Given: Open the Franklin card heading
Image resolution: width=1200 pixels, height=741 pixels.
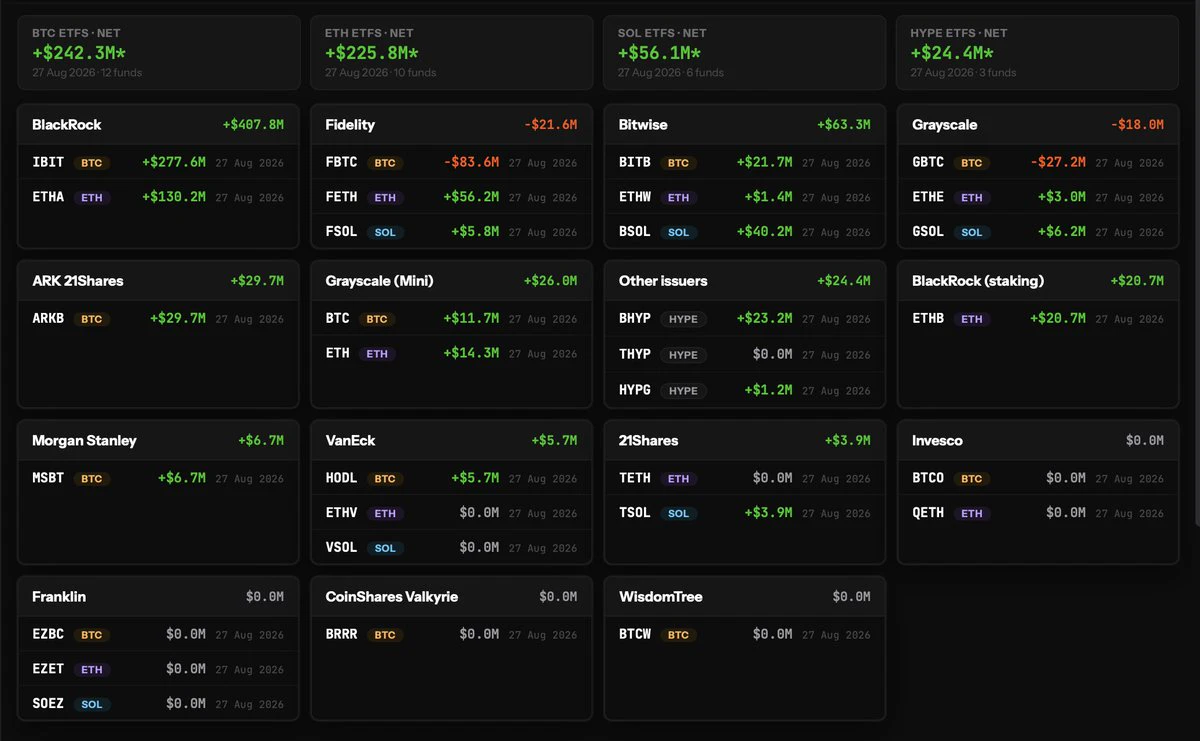Looking at the screenshot, I should coord(59,597).
